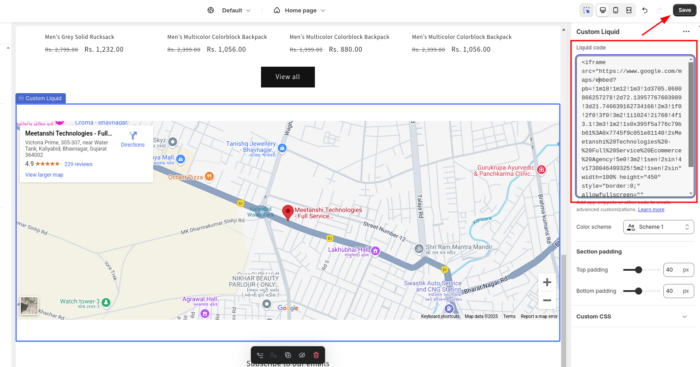Switch to mobile preview mode
The width and height of the screenshot is (700, 367).
[x=616, y=10]
